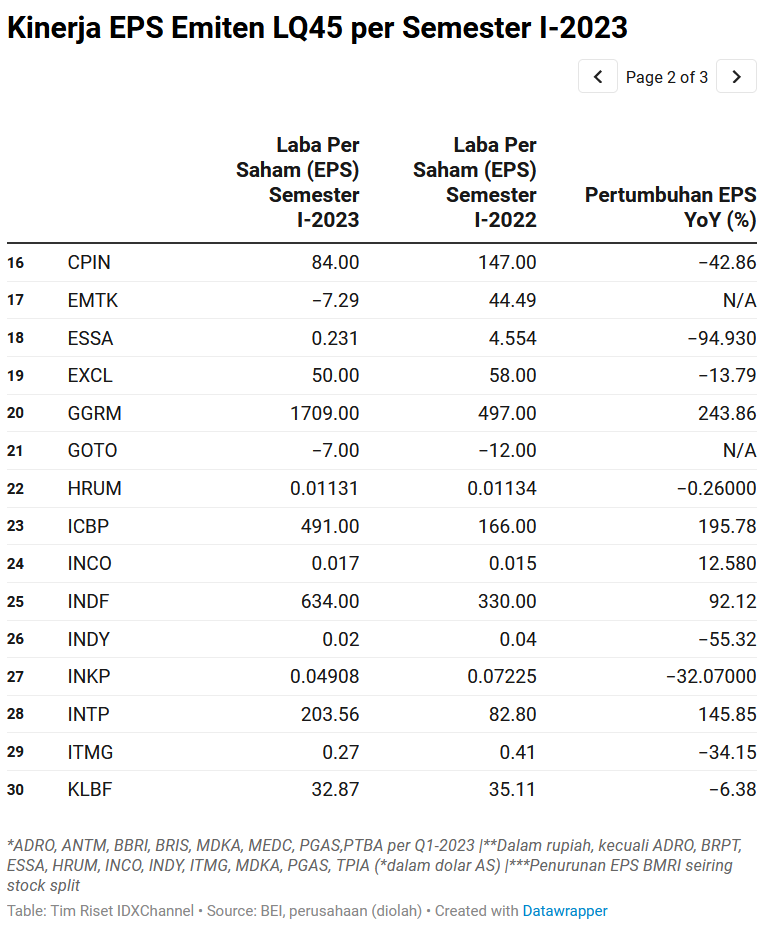Go to previous table page
This screenshot has height=925, width=766.
(x=598, y=77)
